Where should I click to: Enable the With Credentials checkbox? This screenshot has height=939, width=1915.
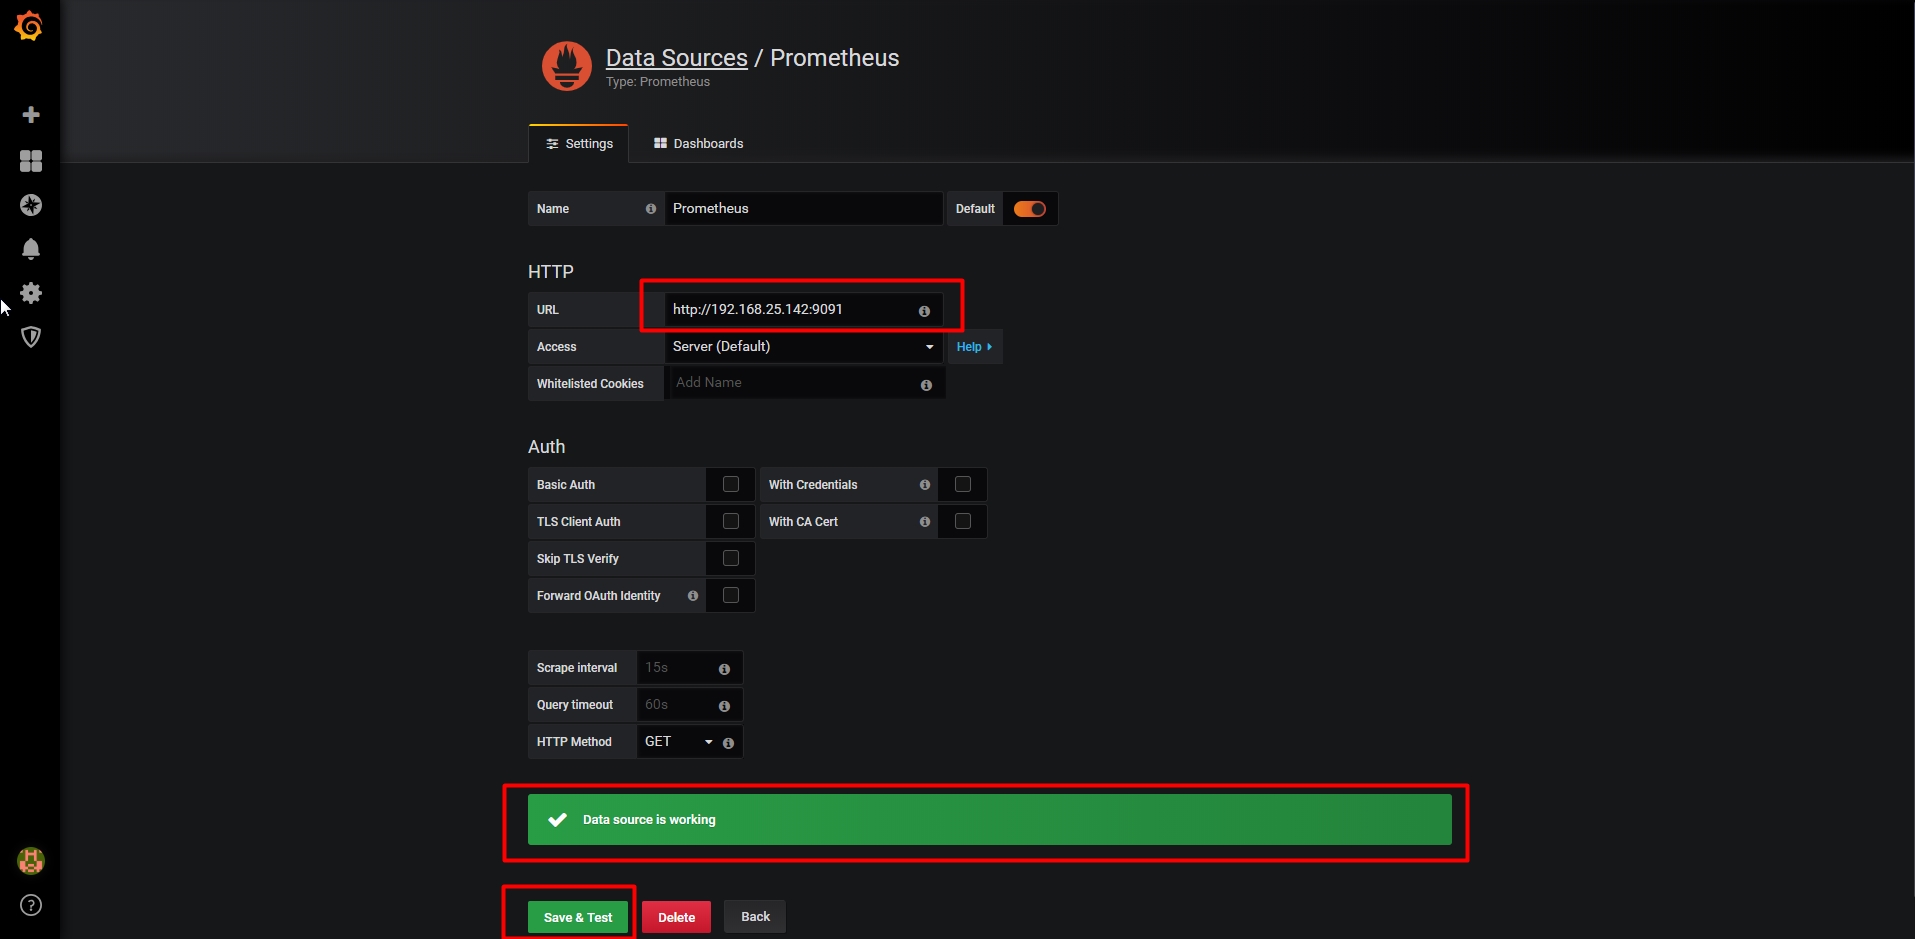pyautogui.click(x=963, y=484)
